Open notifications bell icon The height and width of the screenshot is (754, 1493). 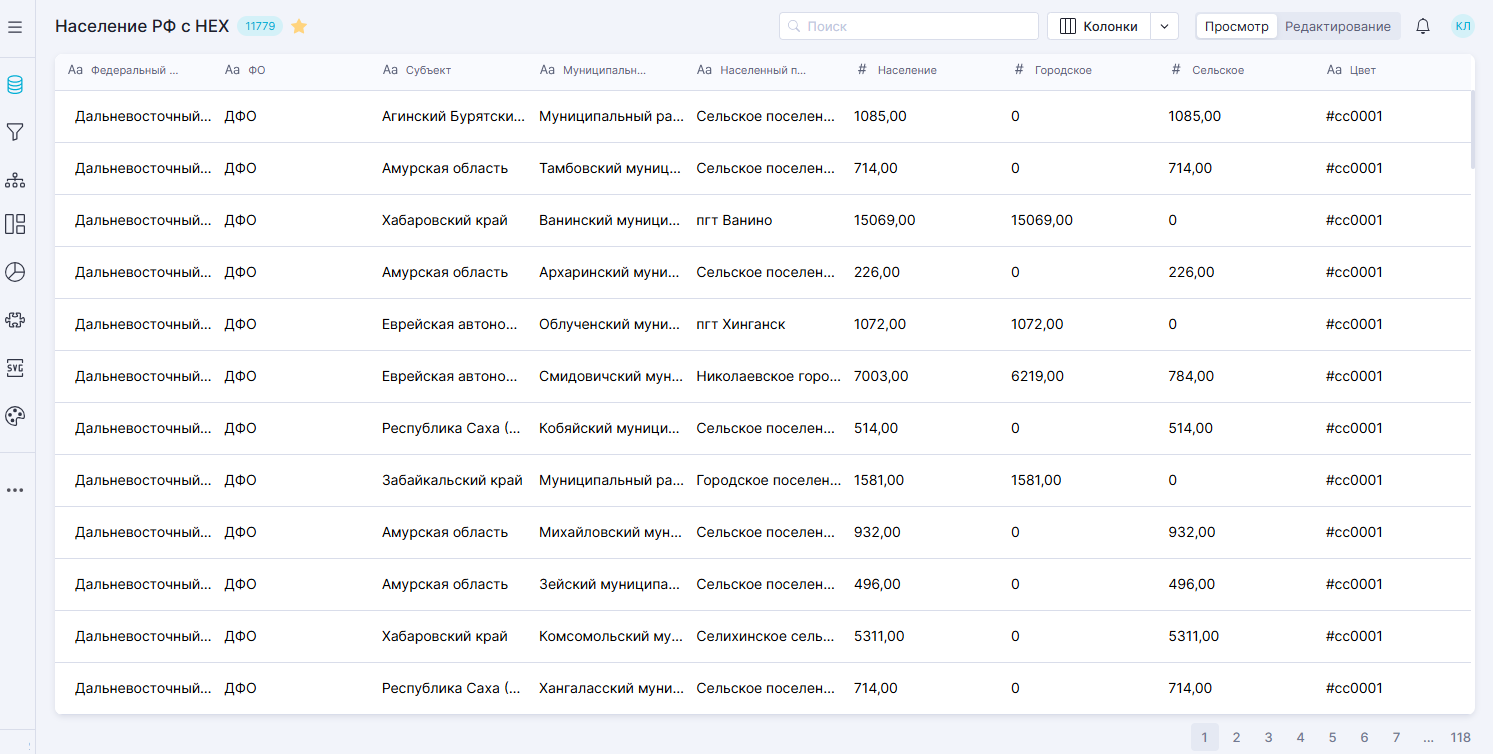coord(1423,27)
